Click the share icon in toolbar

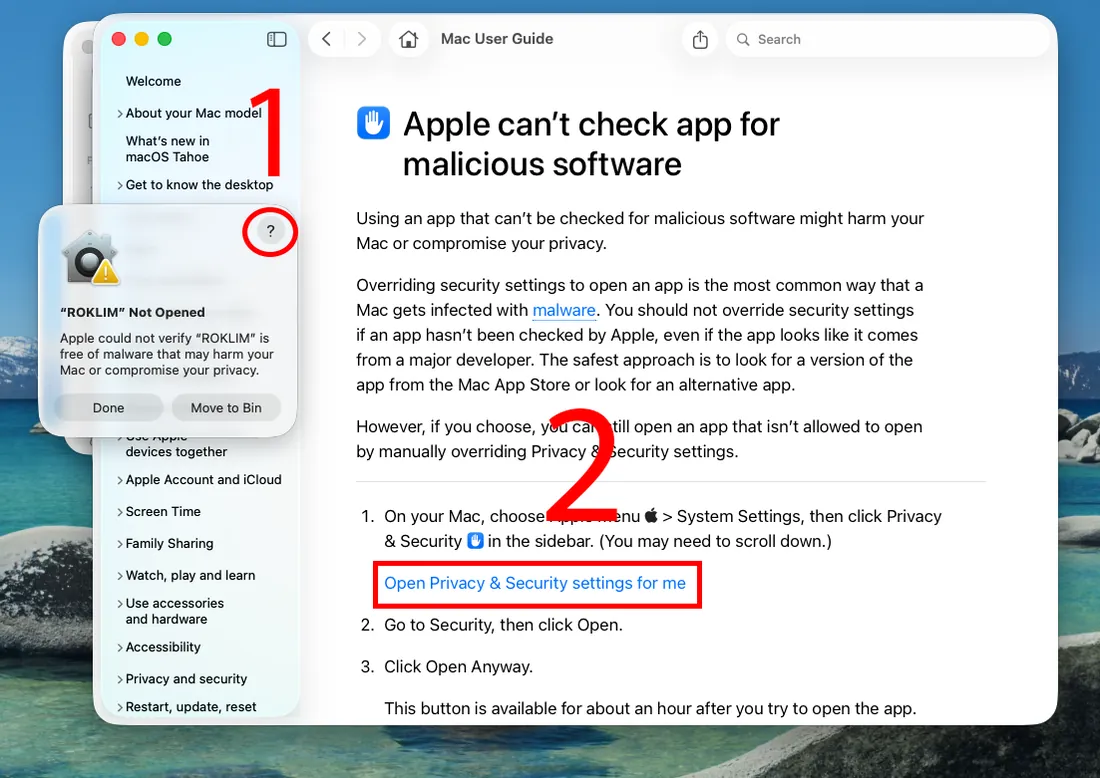[700, 39]
